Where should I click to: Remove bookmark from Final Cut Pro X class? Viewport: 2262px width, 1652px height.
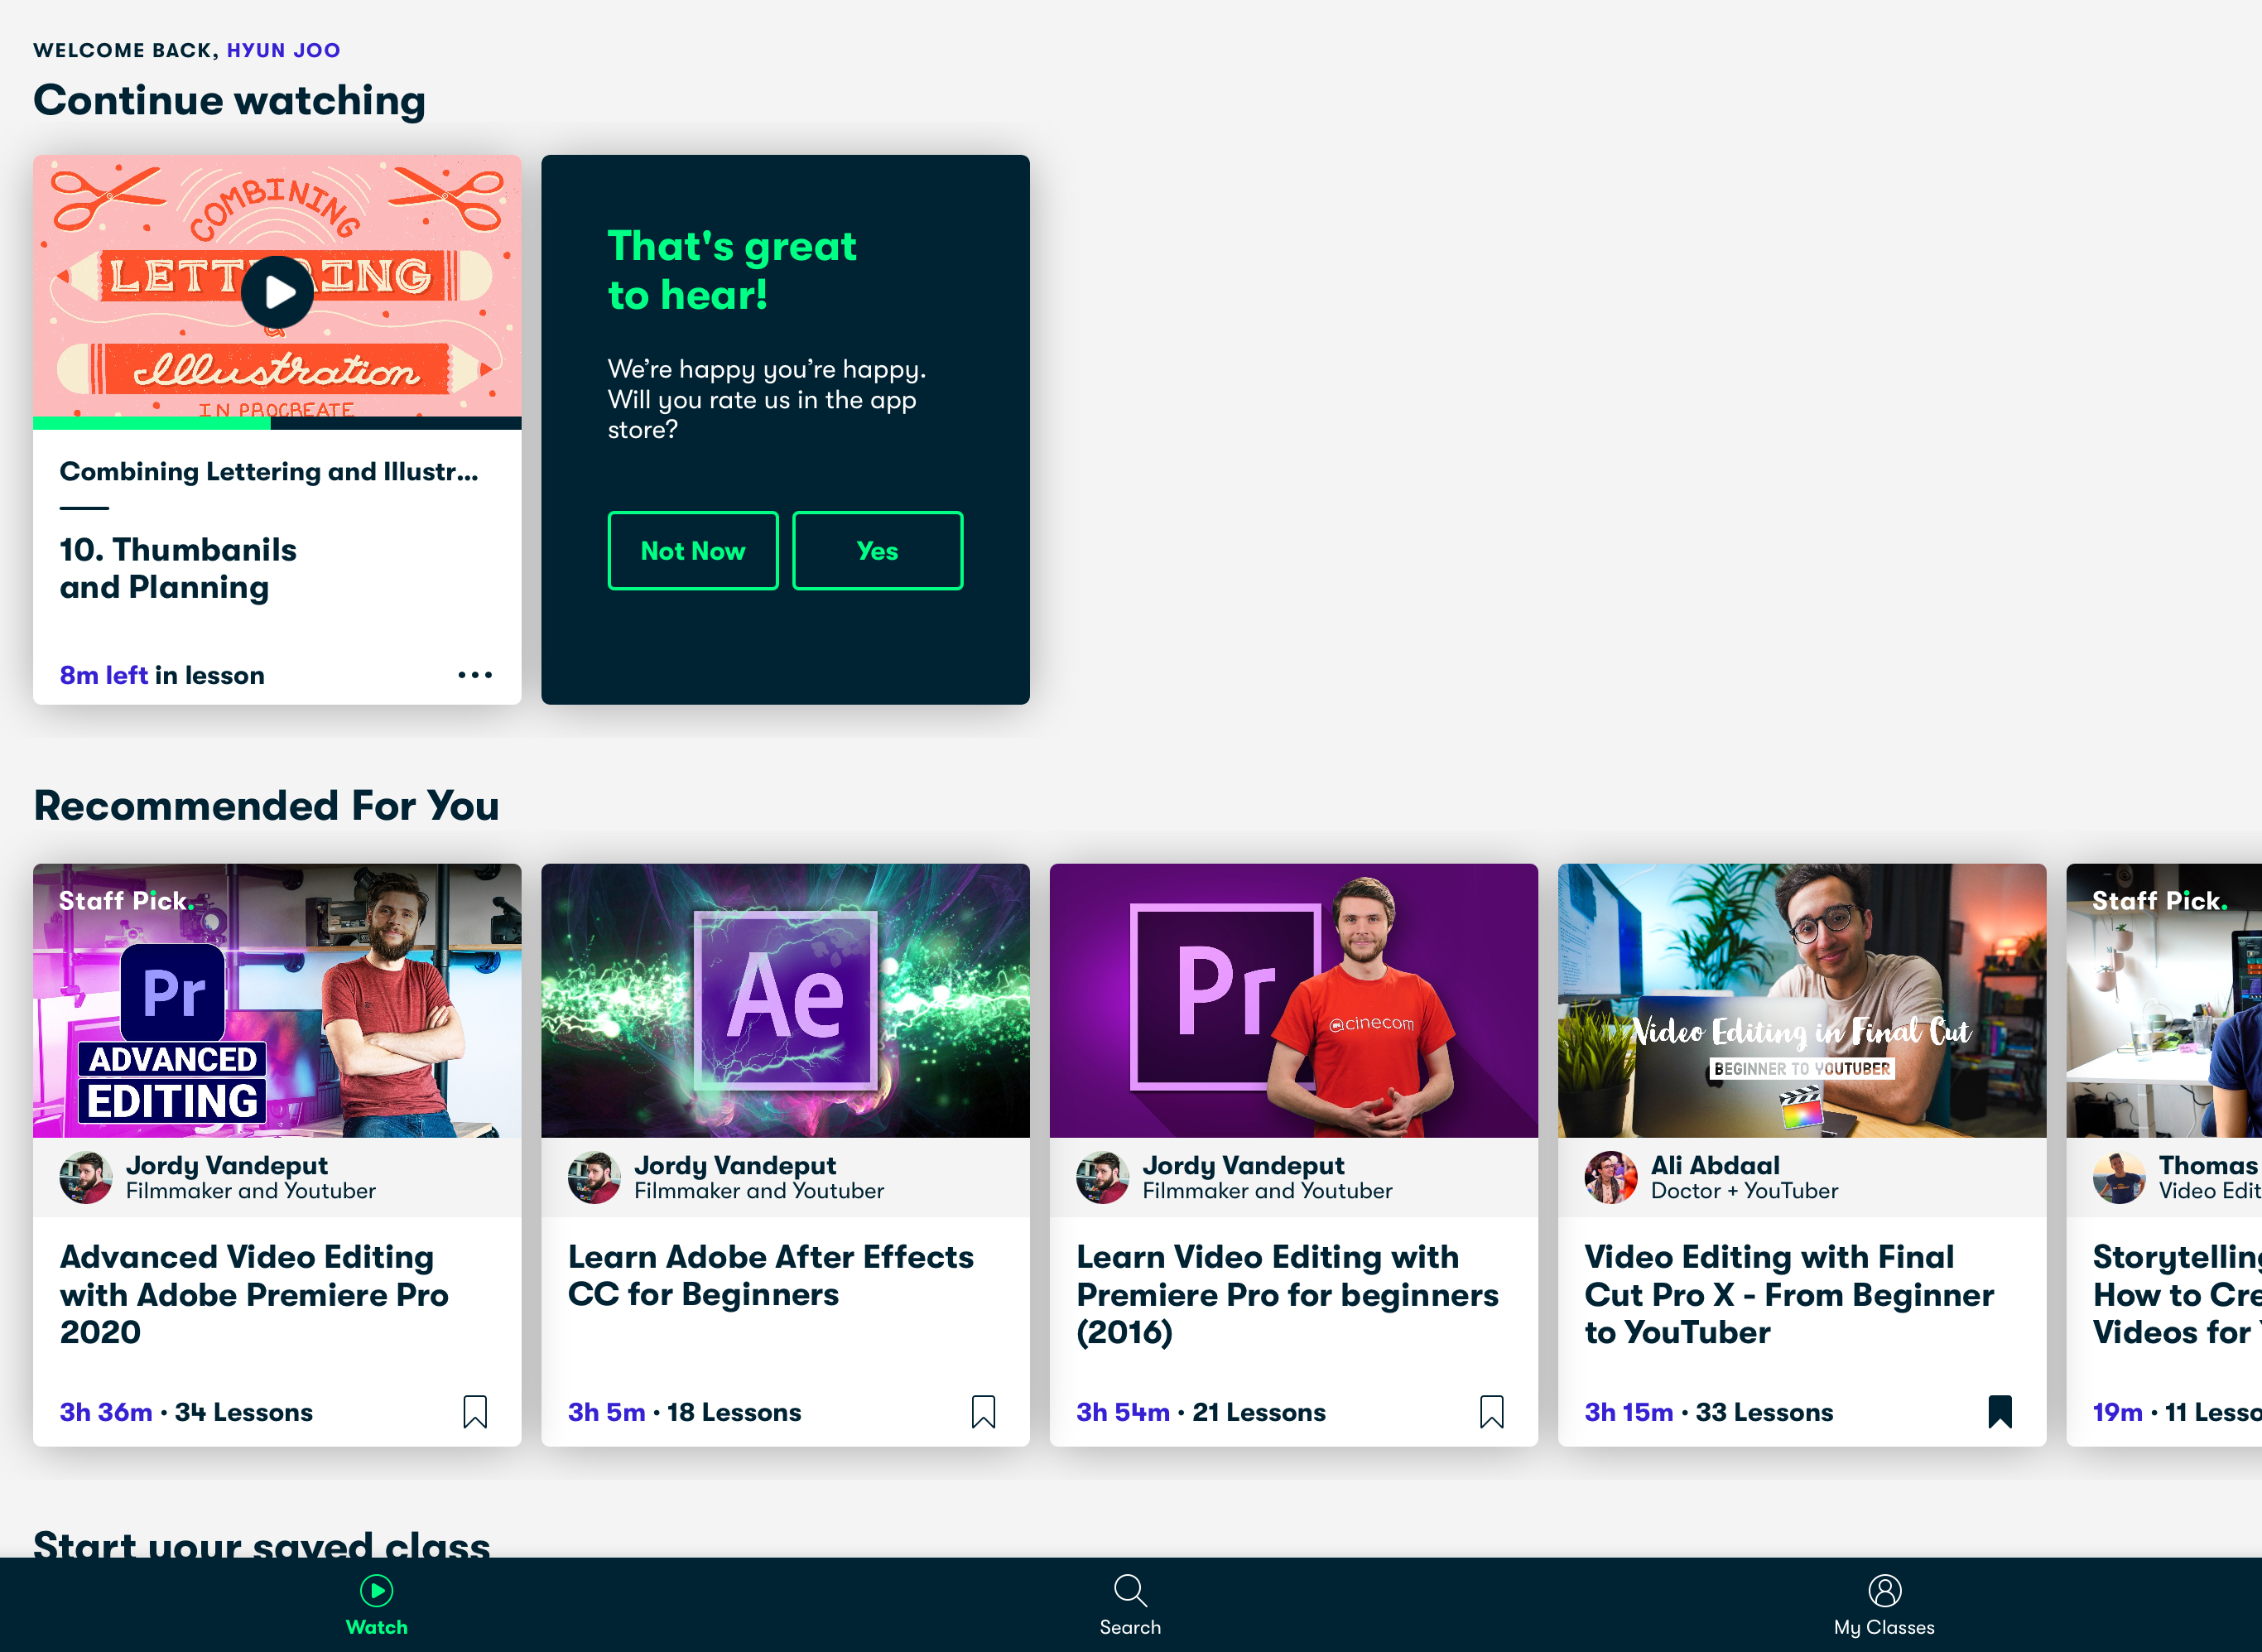pyautogui.click(x=1999, y=1411)
